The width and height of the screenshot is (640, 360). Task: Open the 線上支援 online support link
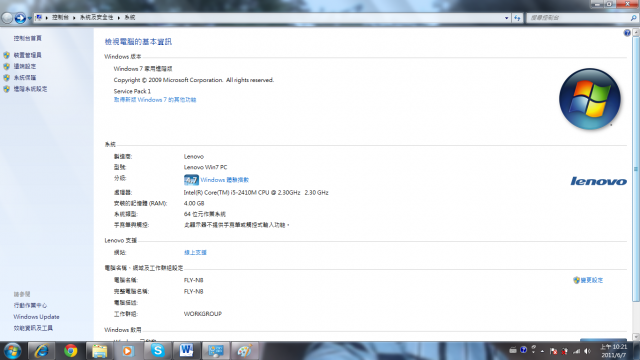point(195,253)
